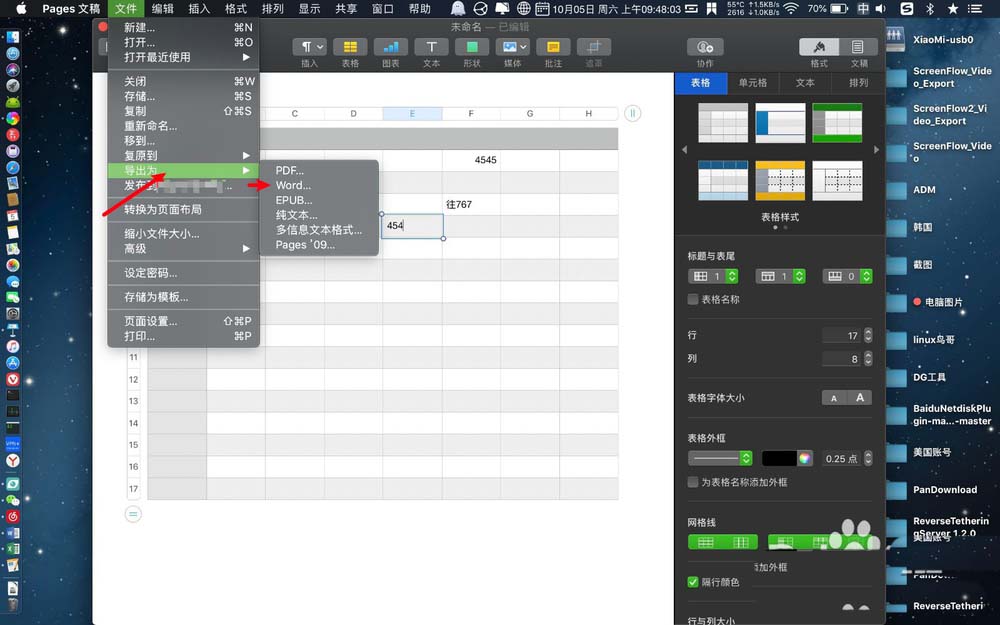1000x625 pixels.
Task: Switch to the 单元格 tab
Action: tap(752, 83)
